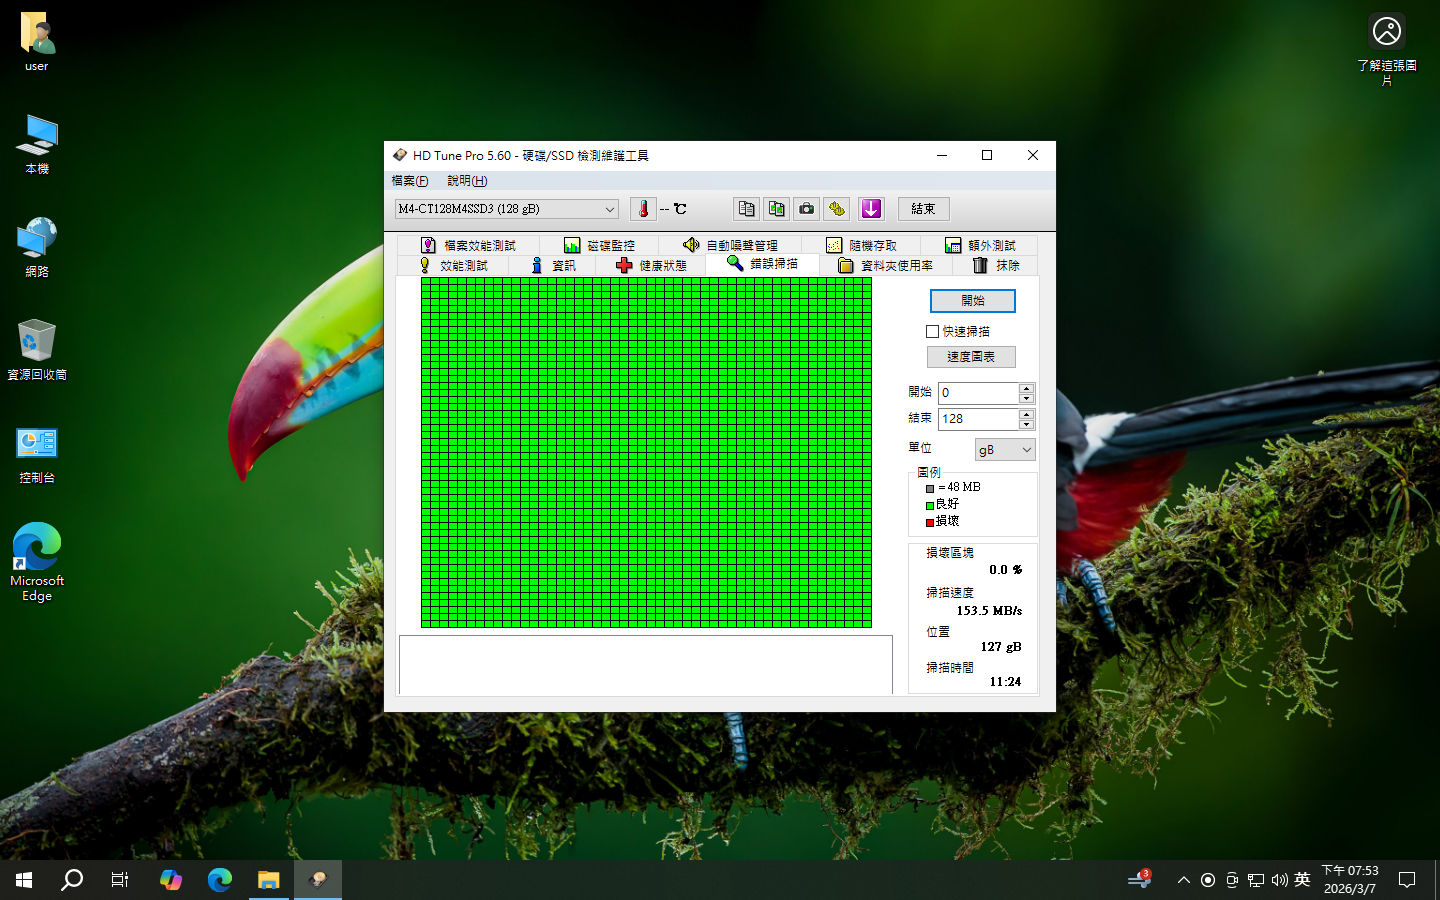Screen dimensions: 1440x900
Task: Open the 自動噪聲管理 tab
Action: click(x=730, y=245)
